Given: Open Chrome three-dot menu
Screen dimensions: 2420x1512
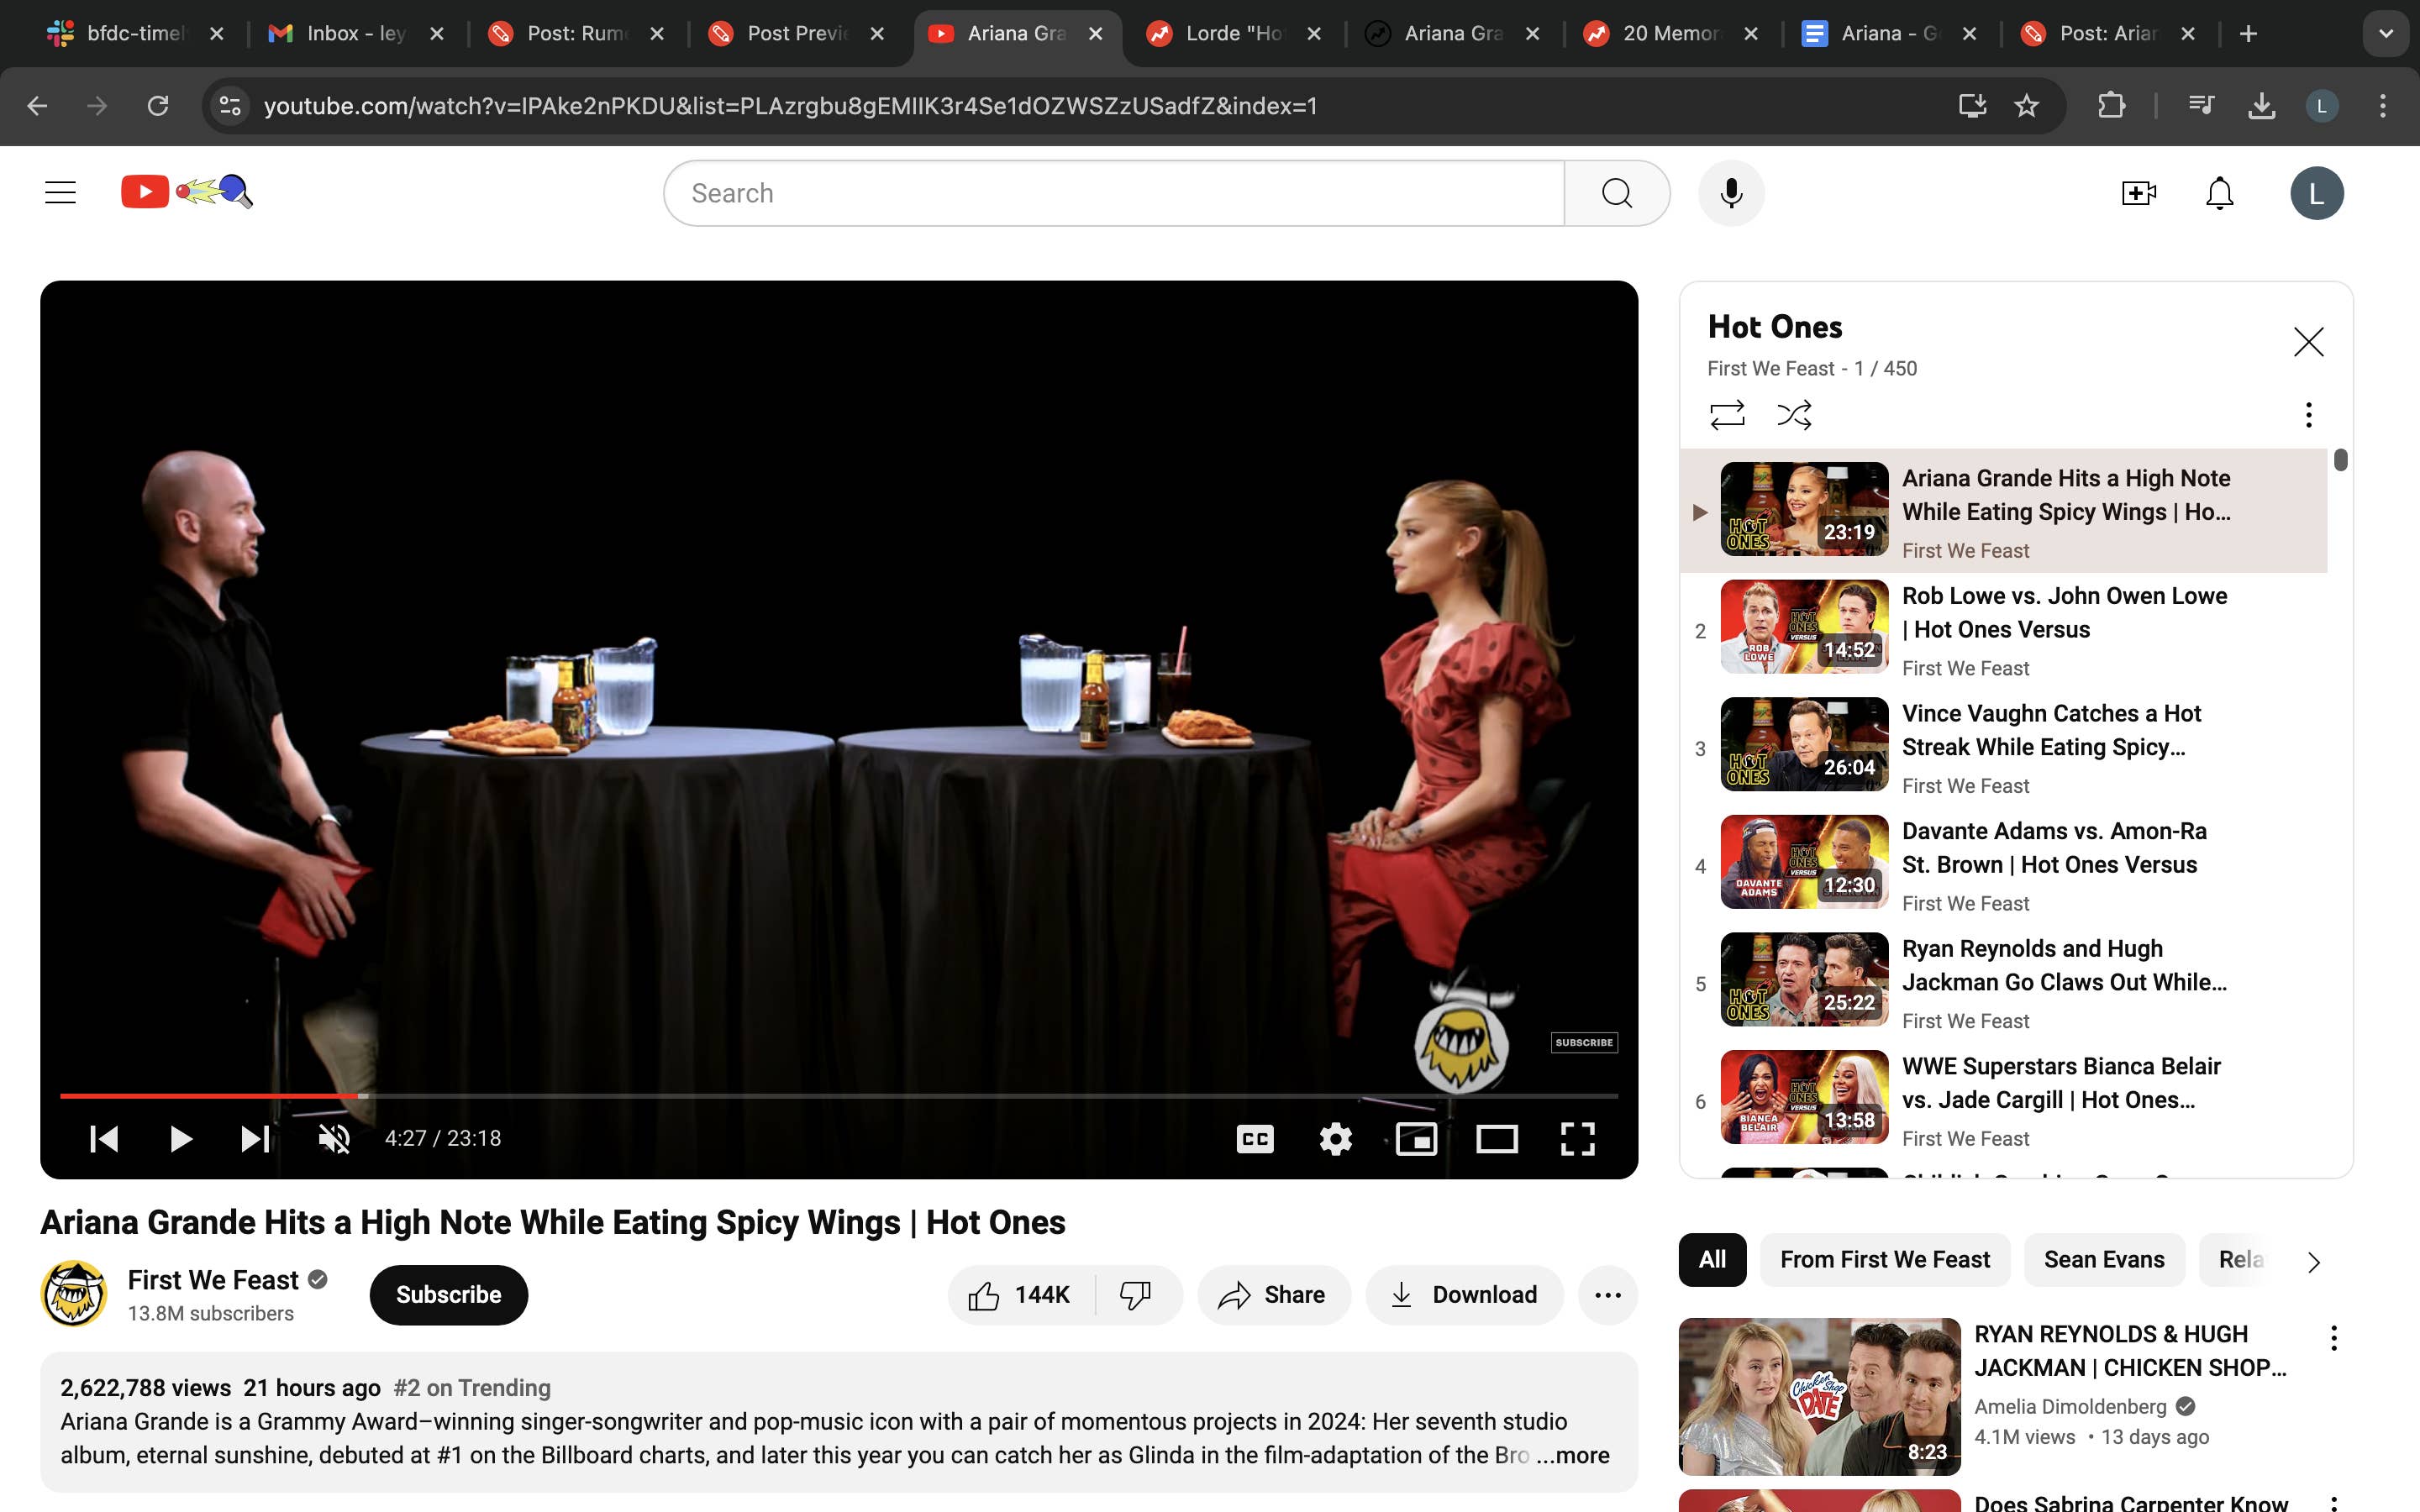Looking at the screenshot, I should click(2382, 105).
